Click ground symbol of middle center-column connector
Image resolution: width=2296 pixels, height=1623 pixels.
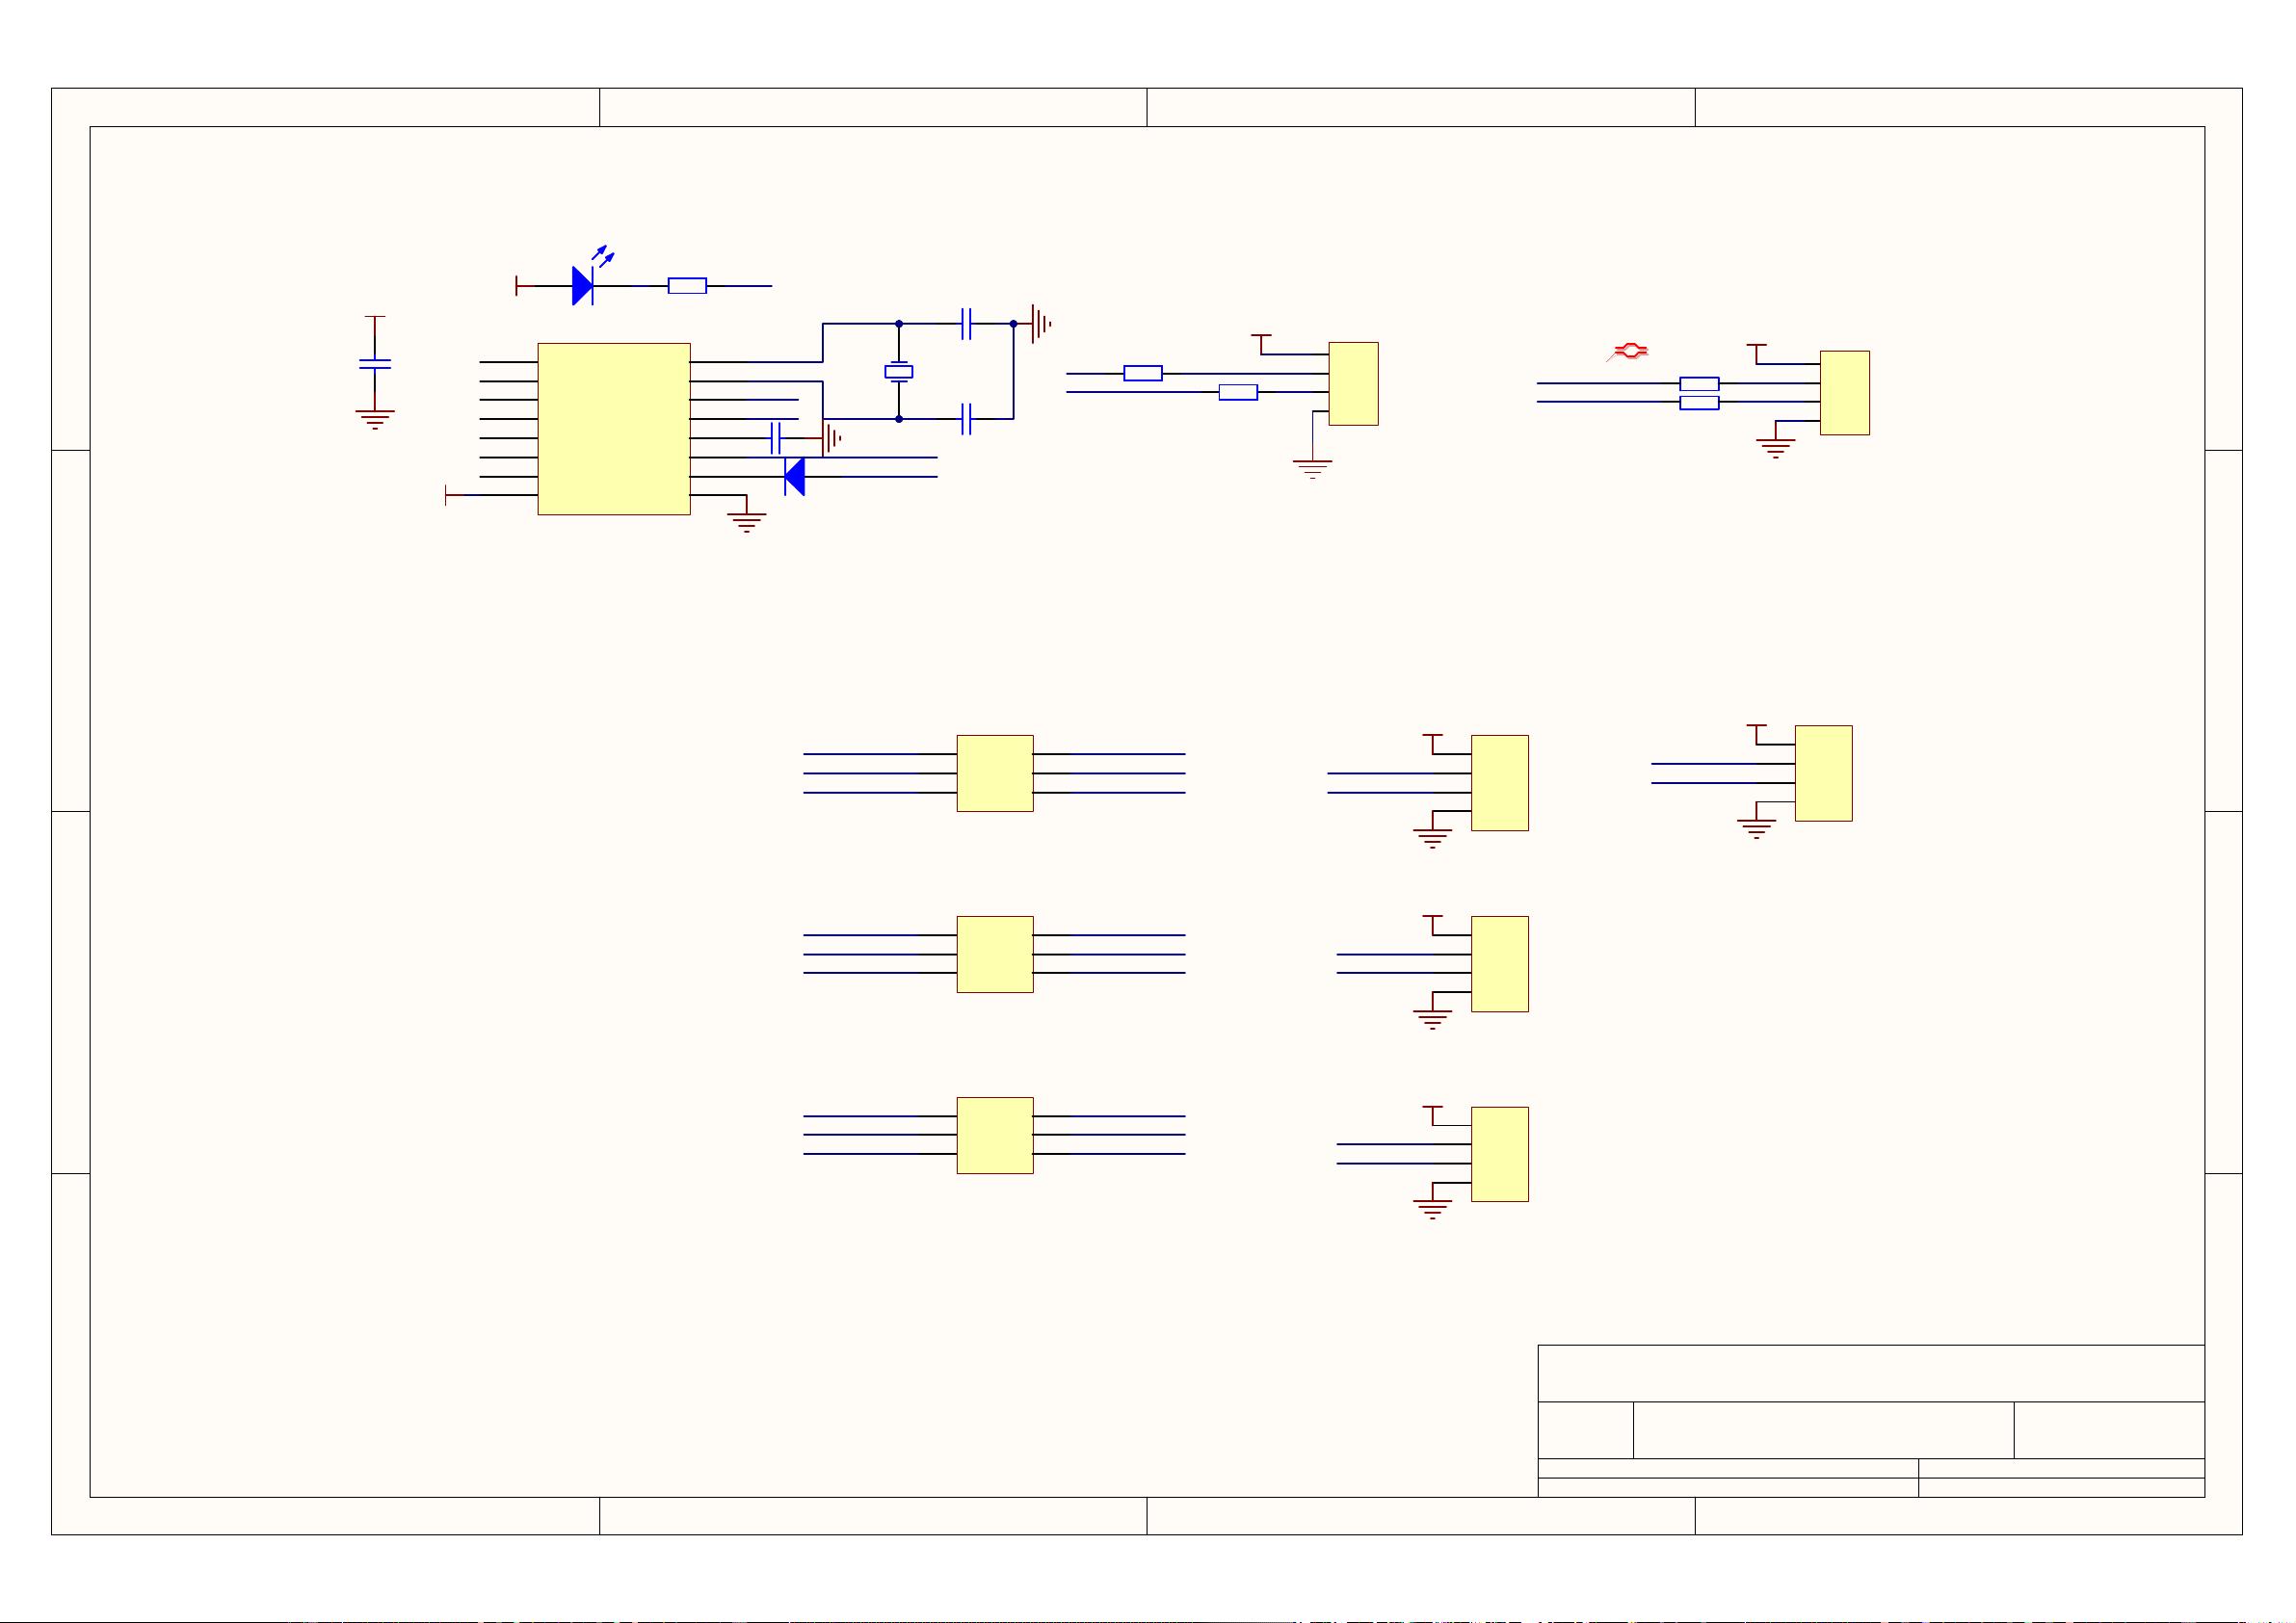(x=1432, y=1019)
